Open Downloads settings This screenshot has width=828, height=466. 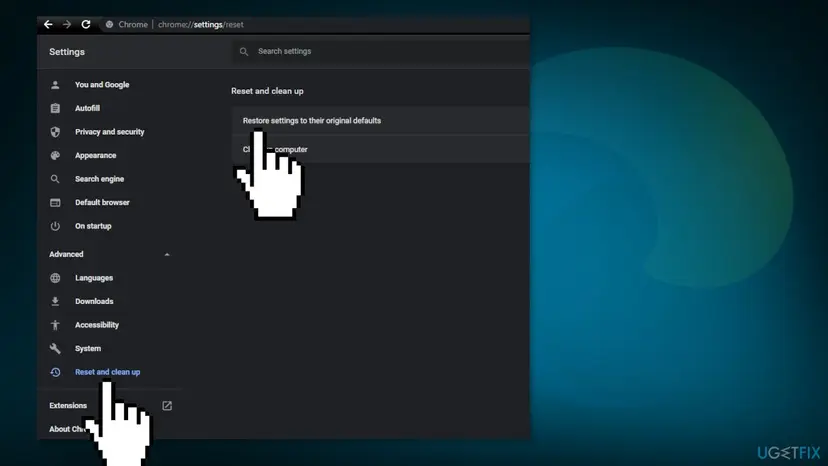[x=94, y=301]
